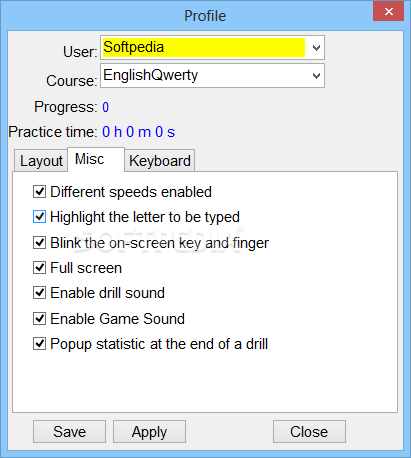Disable the Enable drill sound checkbox

pyautogui.click(x=39, y=293)
